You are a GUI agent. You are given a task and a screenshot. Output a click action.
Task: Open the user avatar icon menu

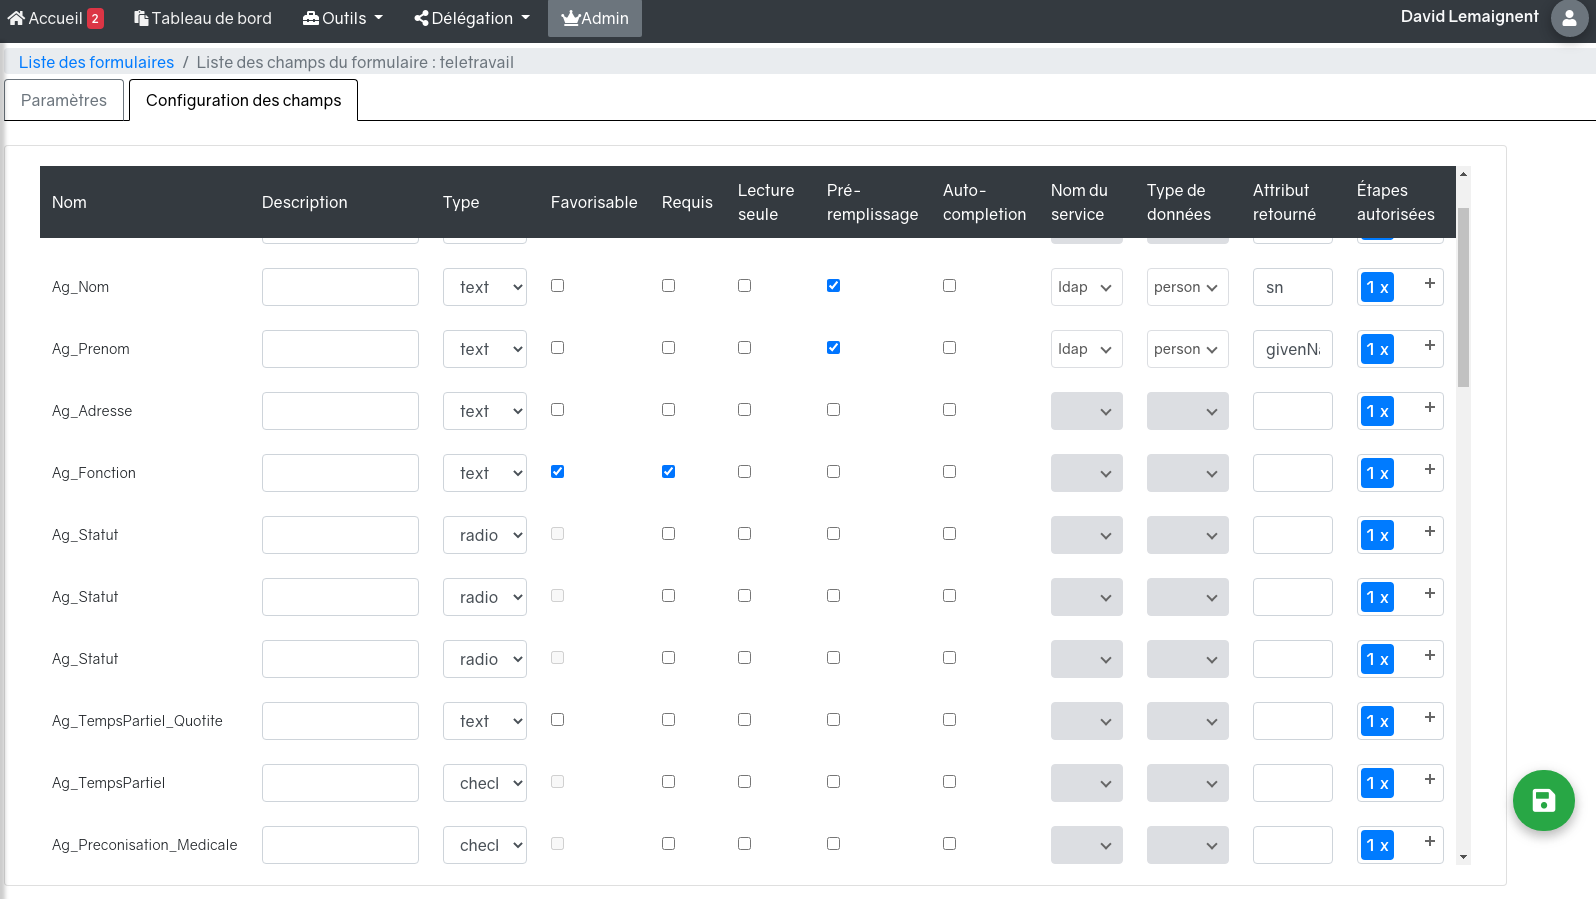pyautogui.click(x=1569, y=18)
